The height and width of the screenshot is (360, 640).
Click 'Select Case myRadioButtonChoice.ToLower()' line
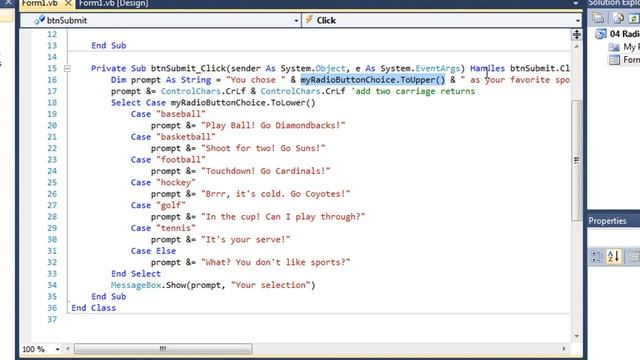click(x=213, y=103)
